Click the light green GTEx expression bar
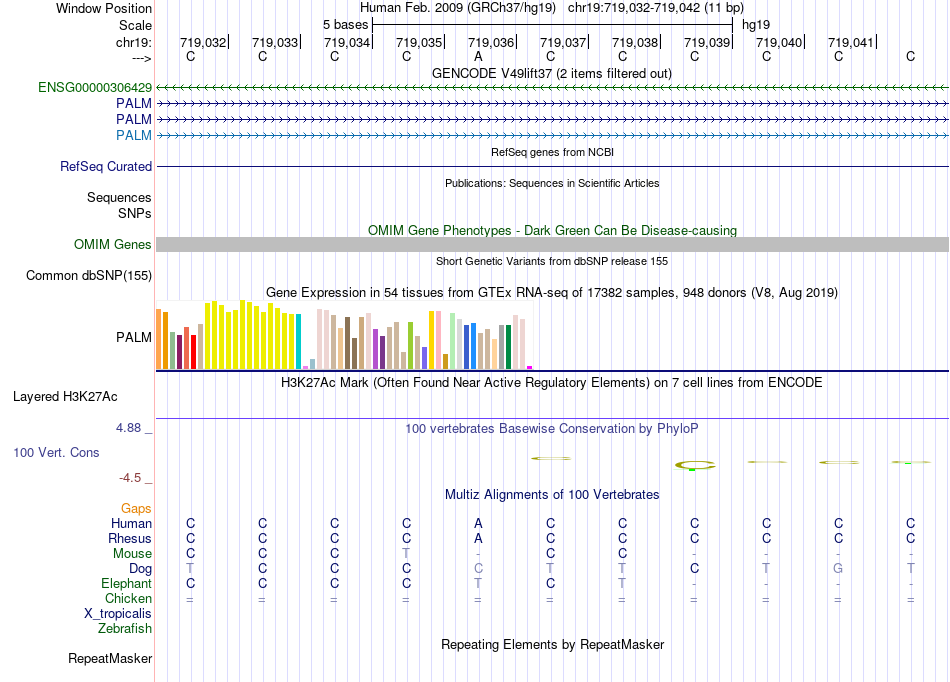950x682 pixels. tap(453, 340)
